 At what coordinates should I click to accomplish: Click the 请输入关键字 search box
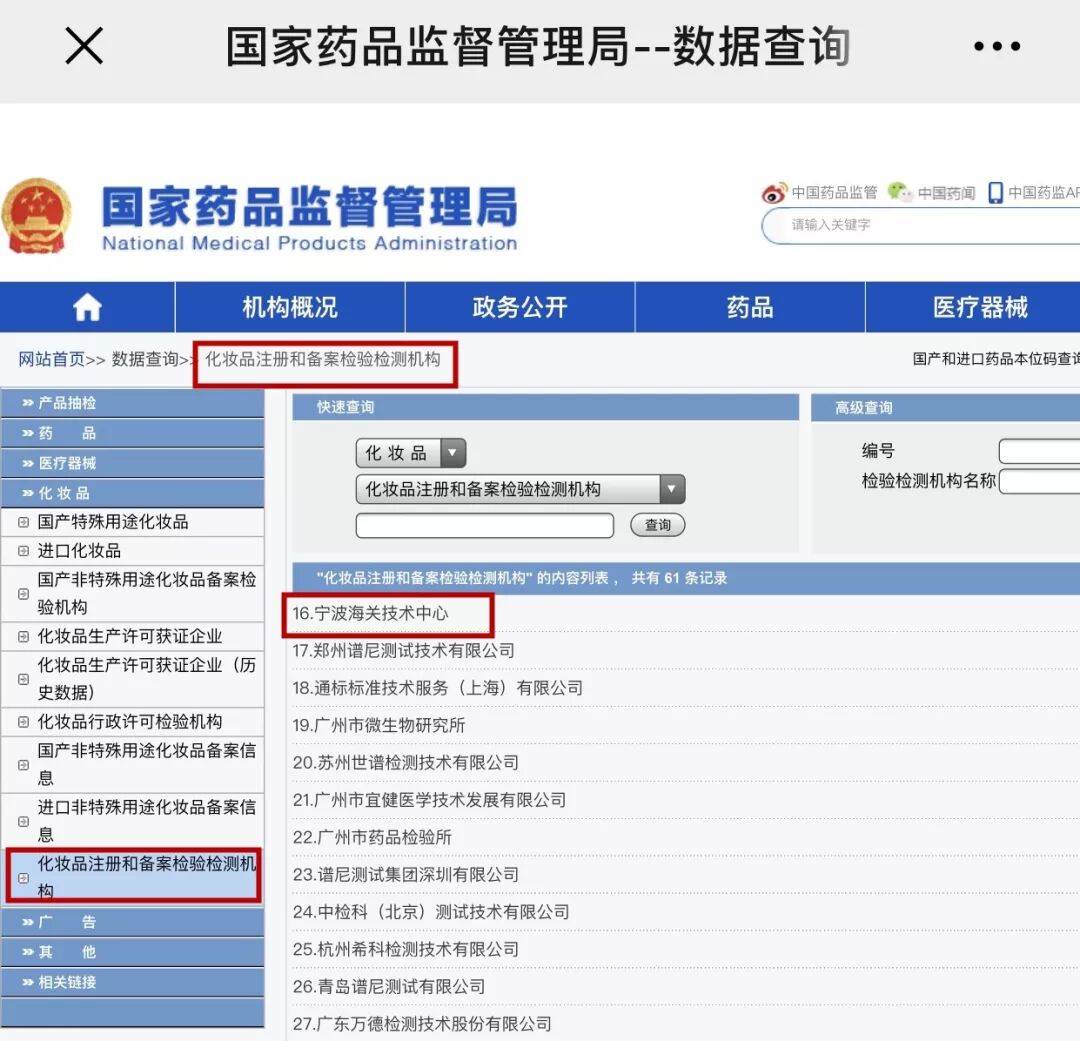click(x=923, y=225)
